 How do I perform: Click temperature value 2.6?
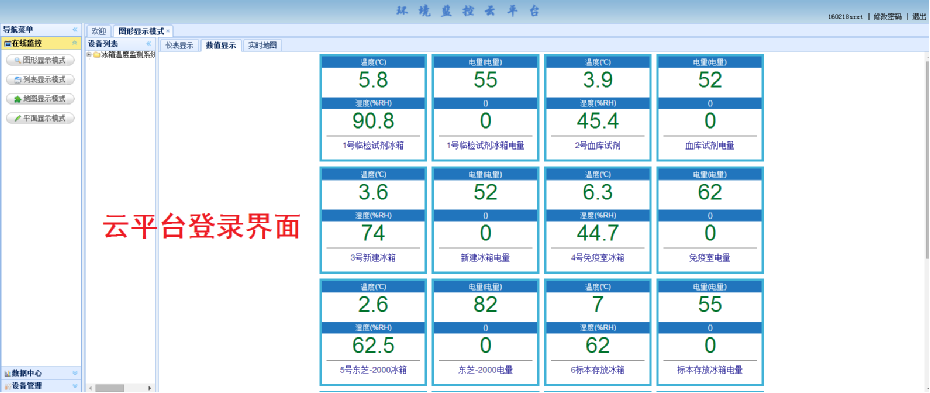click(x=373, y=305)
